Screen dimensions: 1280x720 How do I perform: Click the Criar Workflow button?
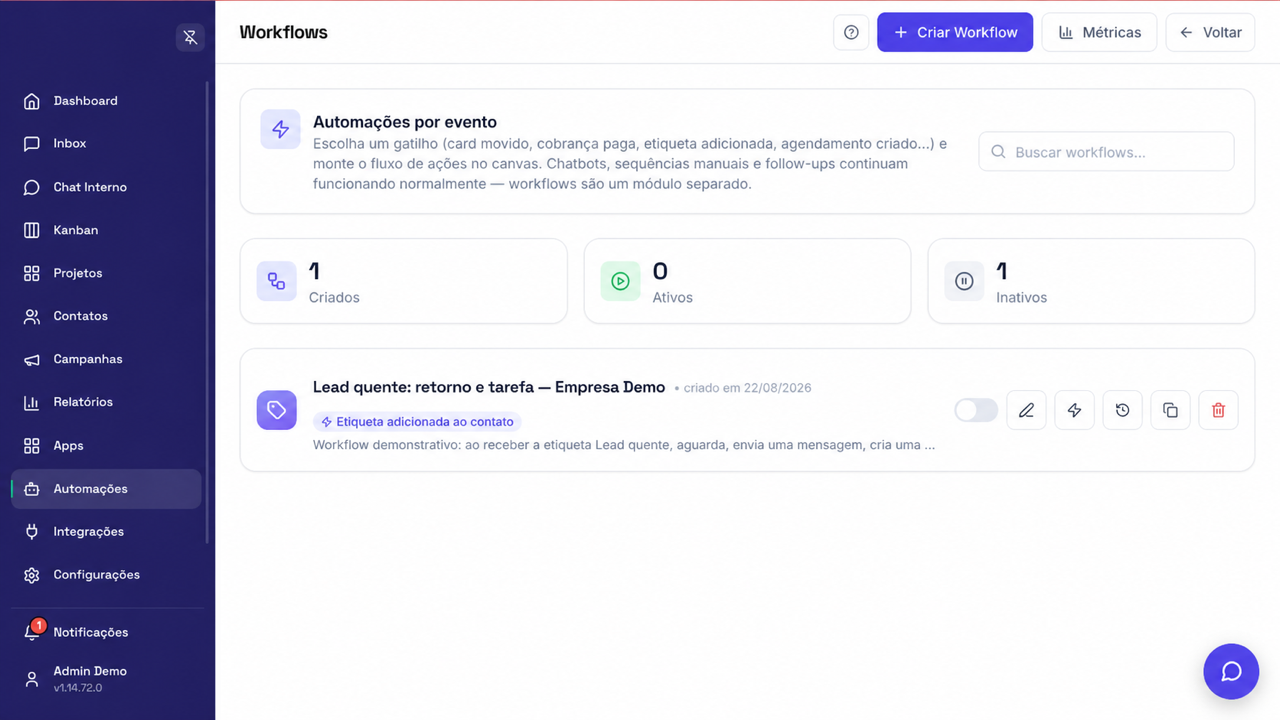[955, 32]
